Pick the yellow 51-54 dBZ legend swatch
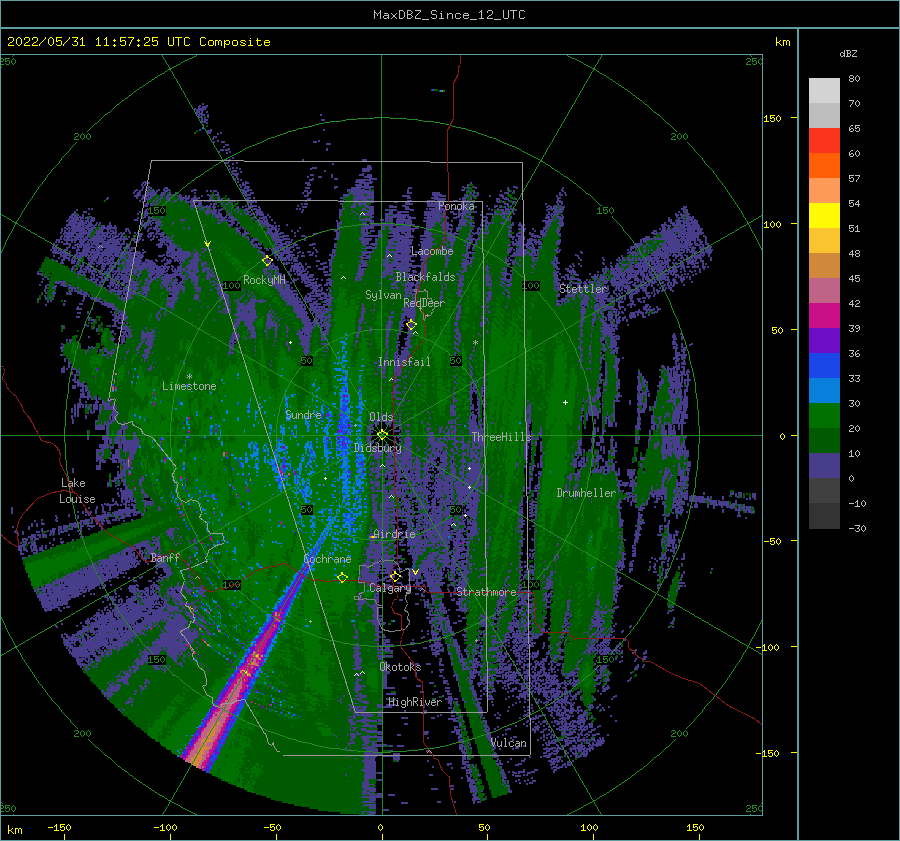900x841 pixels. [x=824, y=216]
